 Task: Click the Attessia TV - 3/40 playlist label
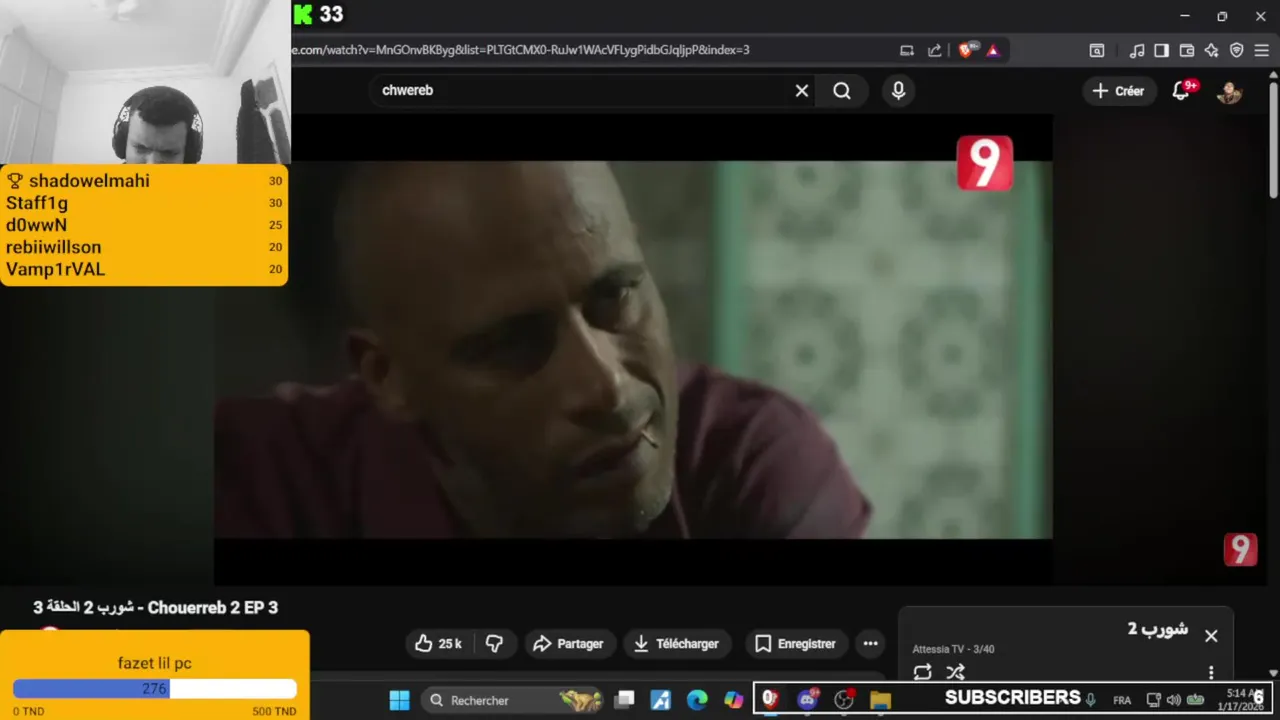953,649
